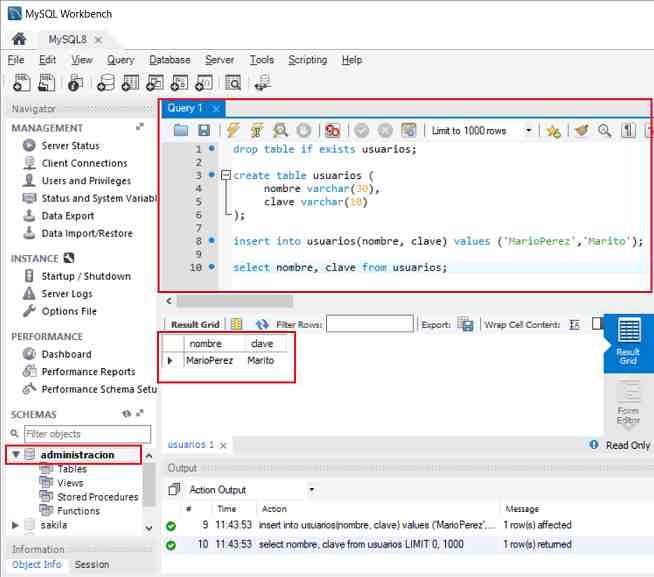
Task: Execute the query with the lightning bolt icon
Action: coord(233,131)
